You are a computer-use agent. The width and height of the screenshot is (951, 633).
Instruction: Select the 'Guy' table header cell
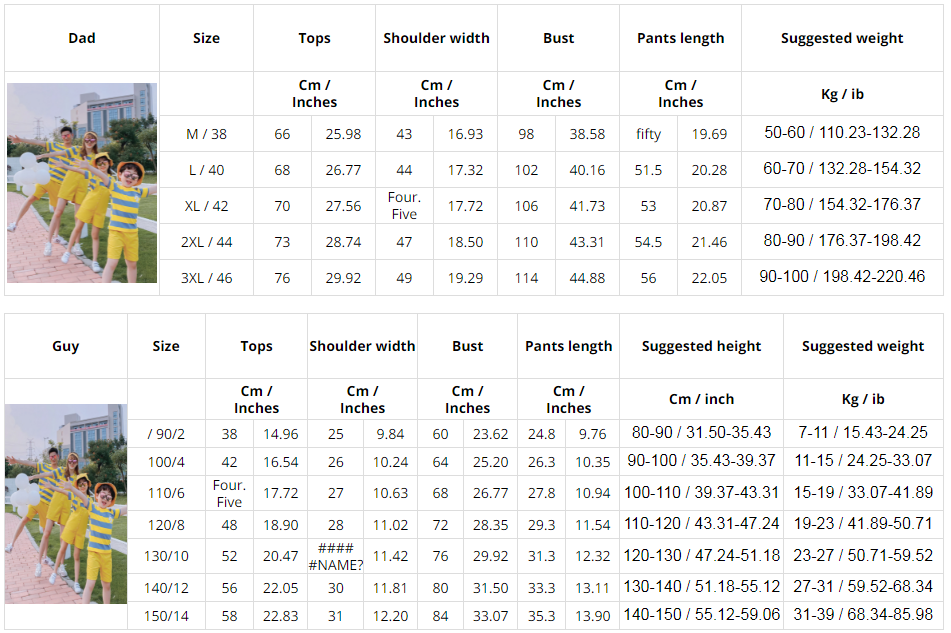click(66, 346)
